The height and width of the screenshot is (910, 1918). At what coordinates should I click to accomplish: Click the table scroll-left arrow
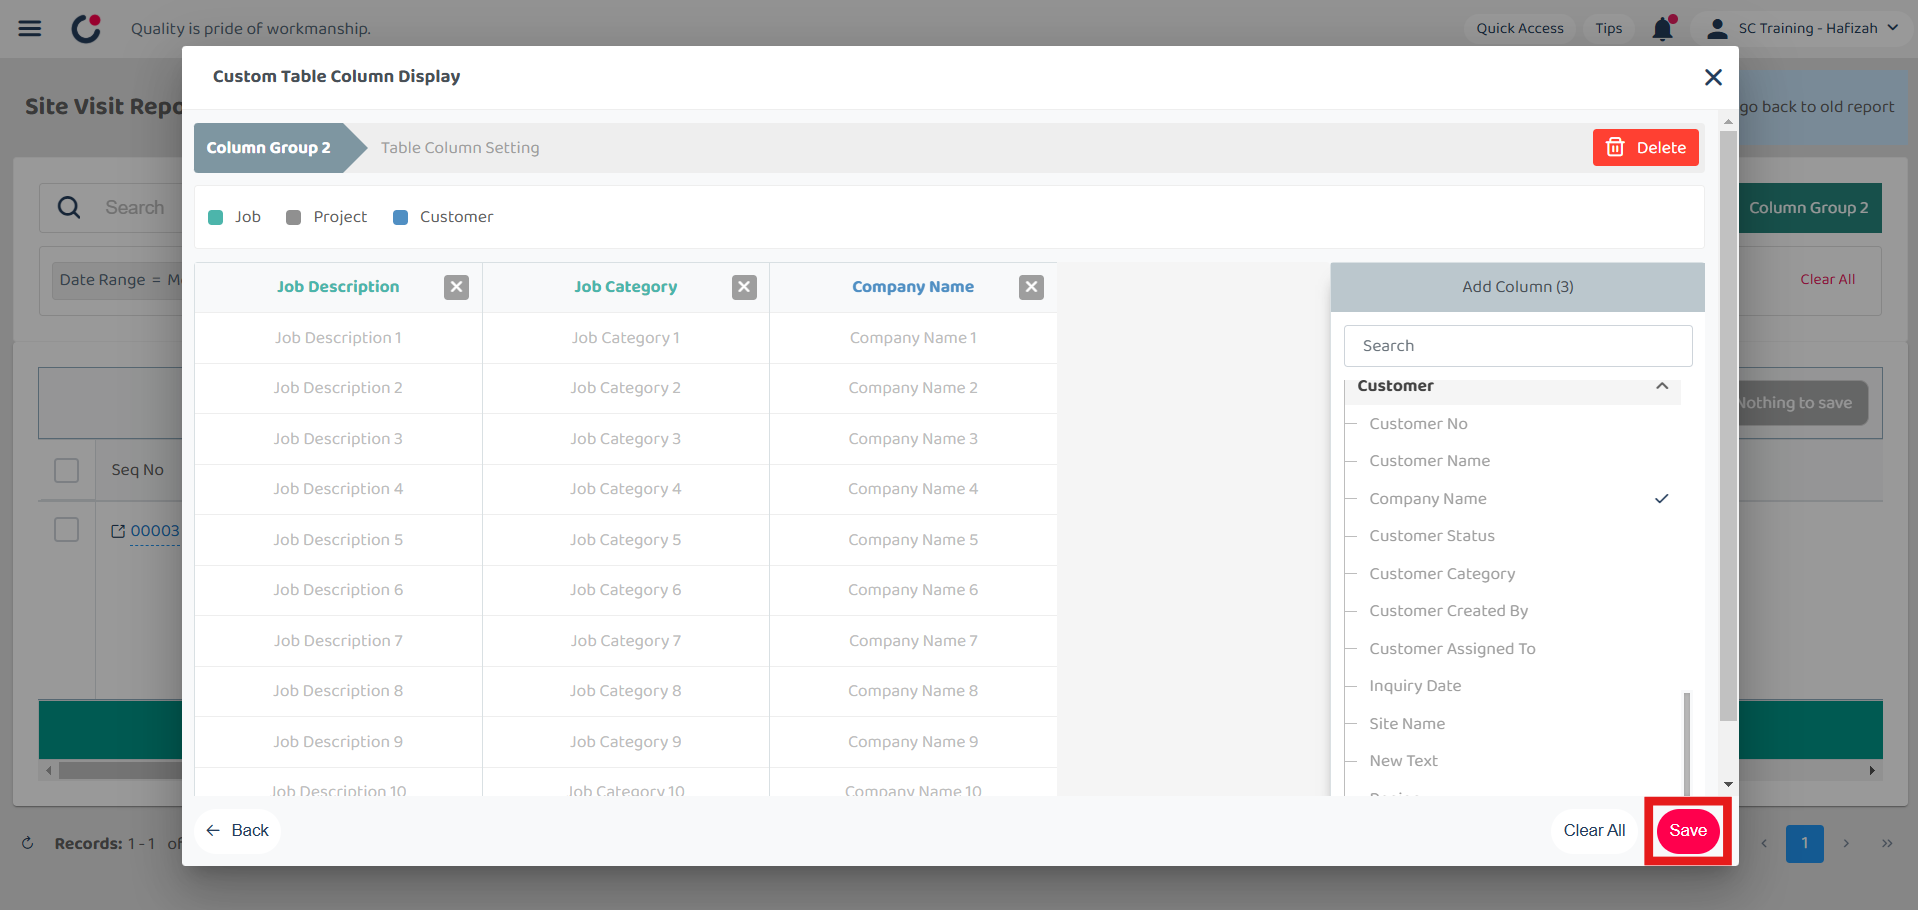tap(49, 771)
